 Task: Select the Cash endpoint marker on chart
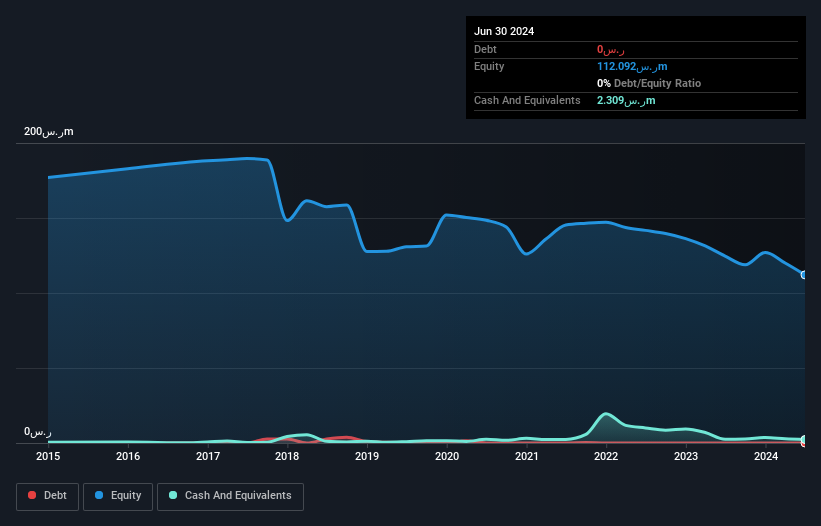tap(804, 439)
